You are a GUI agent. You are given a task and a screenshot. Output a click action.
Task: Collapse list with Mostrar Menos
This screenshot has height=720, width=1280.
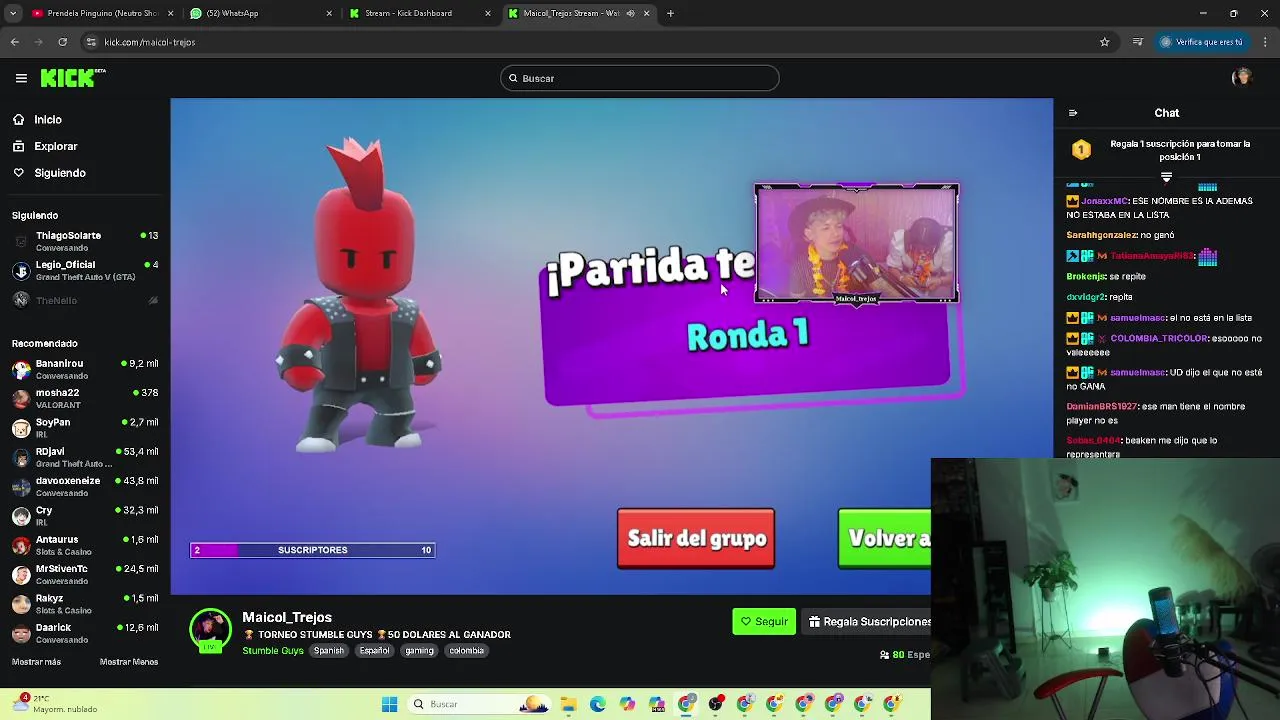point(129,662)
